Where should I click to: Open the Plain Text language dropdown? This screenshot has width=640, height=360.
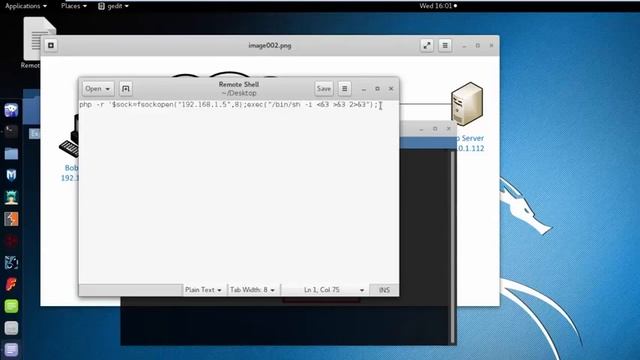coord(203,290)
